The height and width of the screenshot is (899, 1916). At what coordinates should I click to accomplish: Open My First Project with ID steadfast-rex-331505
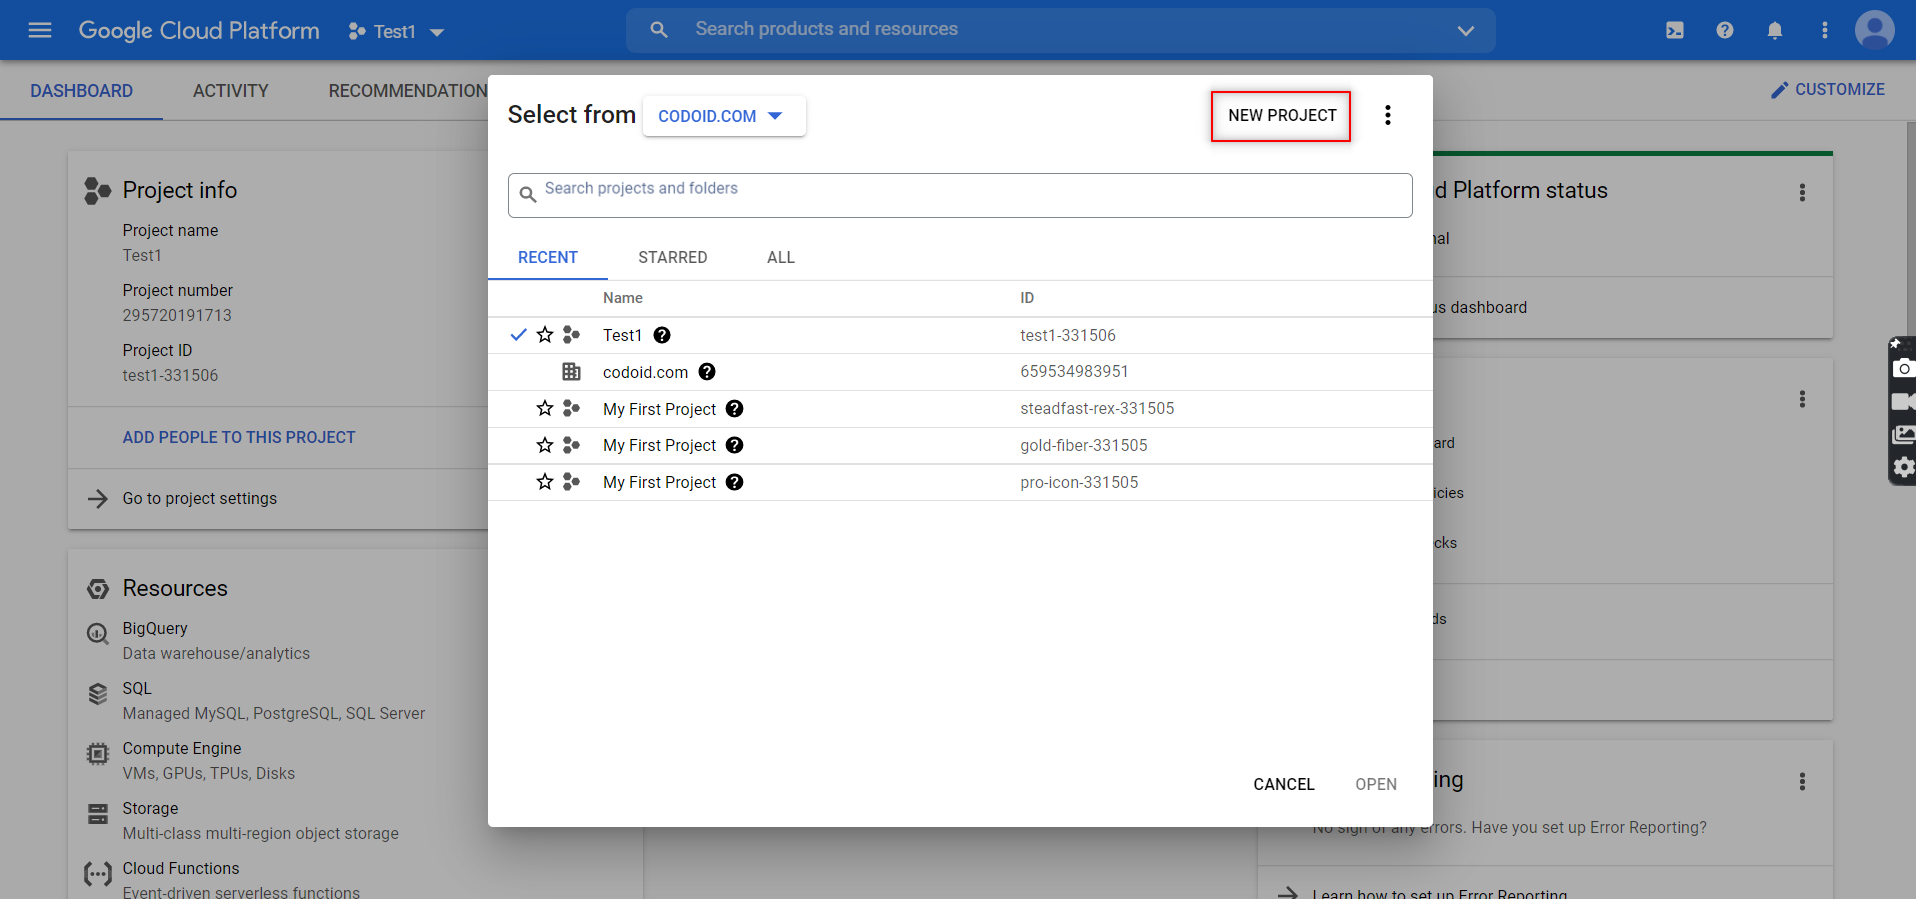(x=659, y=409)
